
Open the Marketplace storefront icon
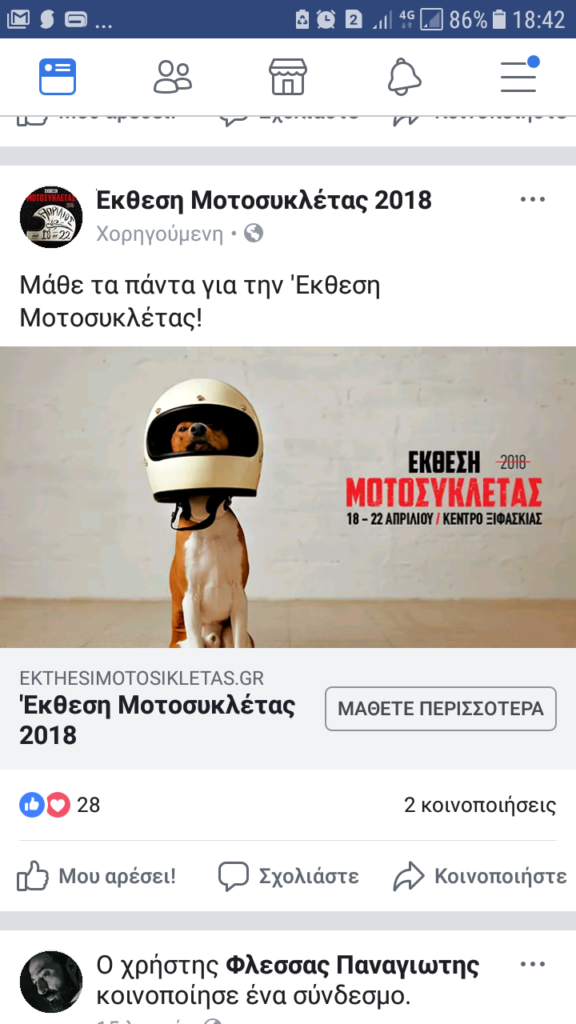pyautogui.click(x=288, y=77)
